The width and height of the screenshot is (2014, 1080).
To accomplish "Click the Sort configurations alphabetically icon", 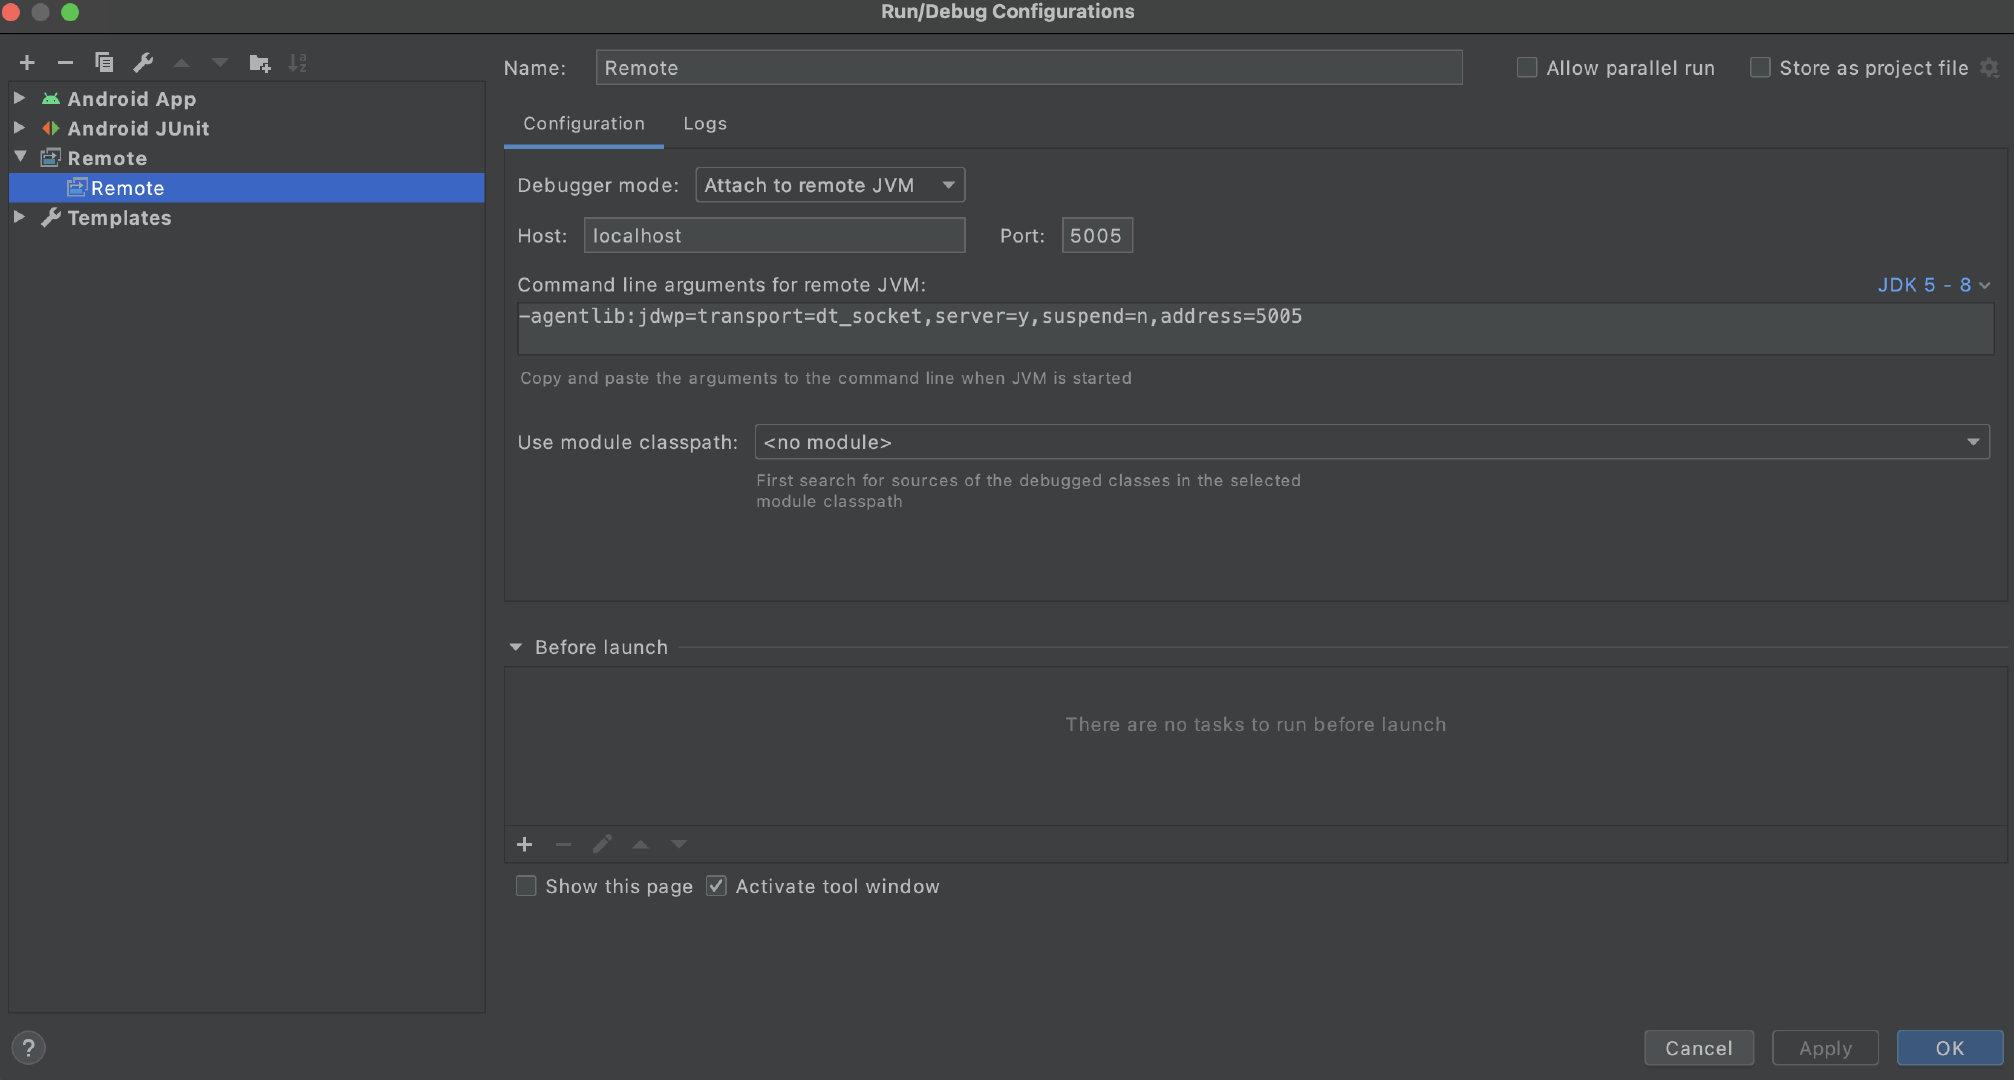I will [297, 63].
